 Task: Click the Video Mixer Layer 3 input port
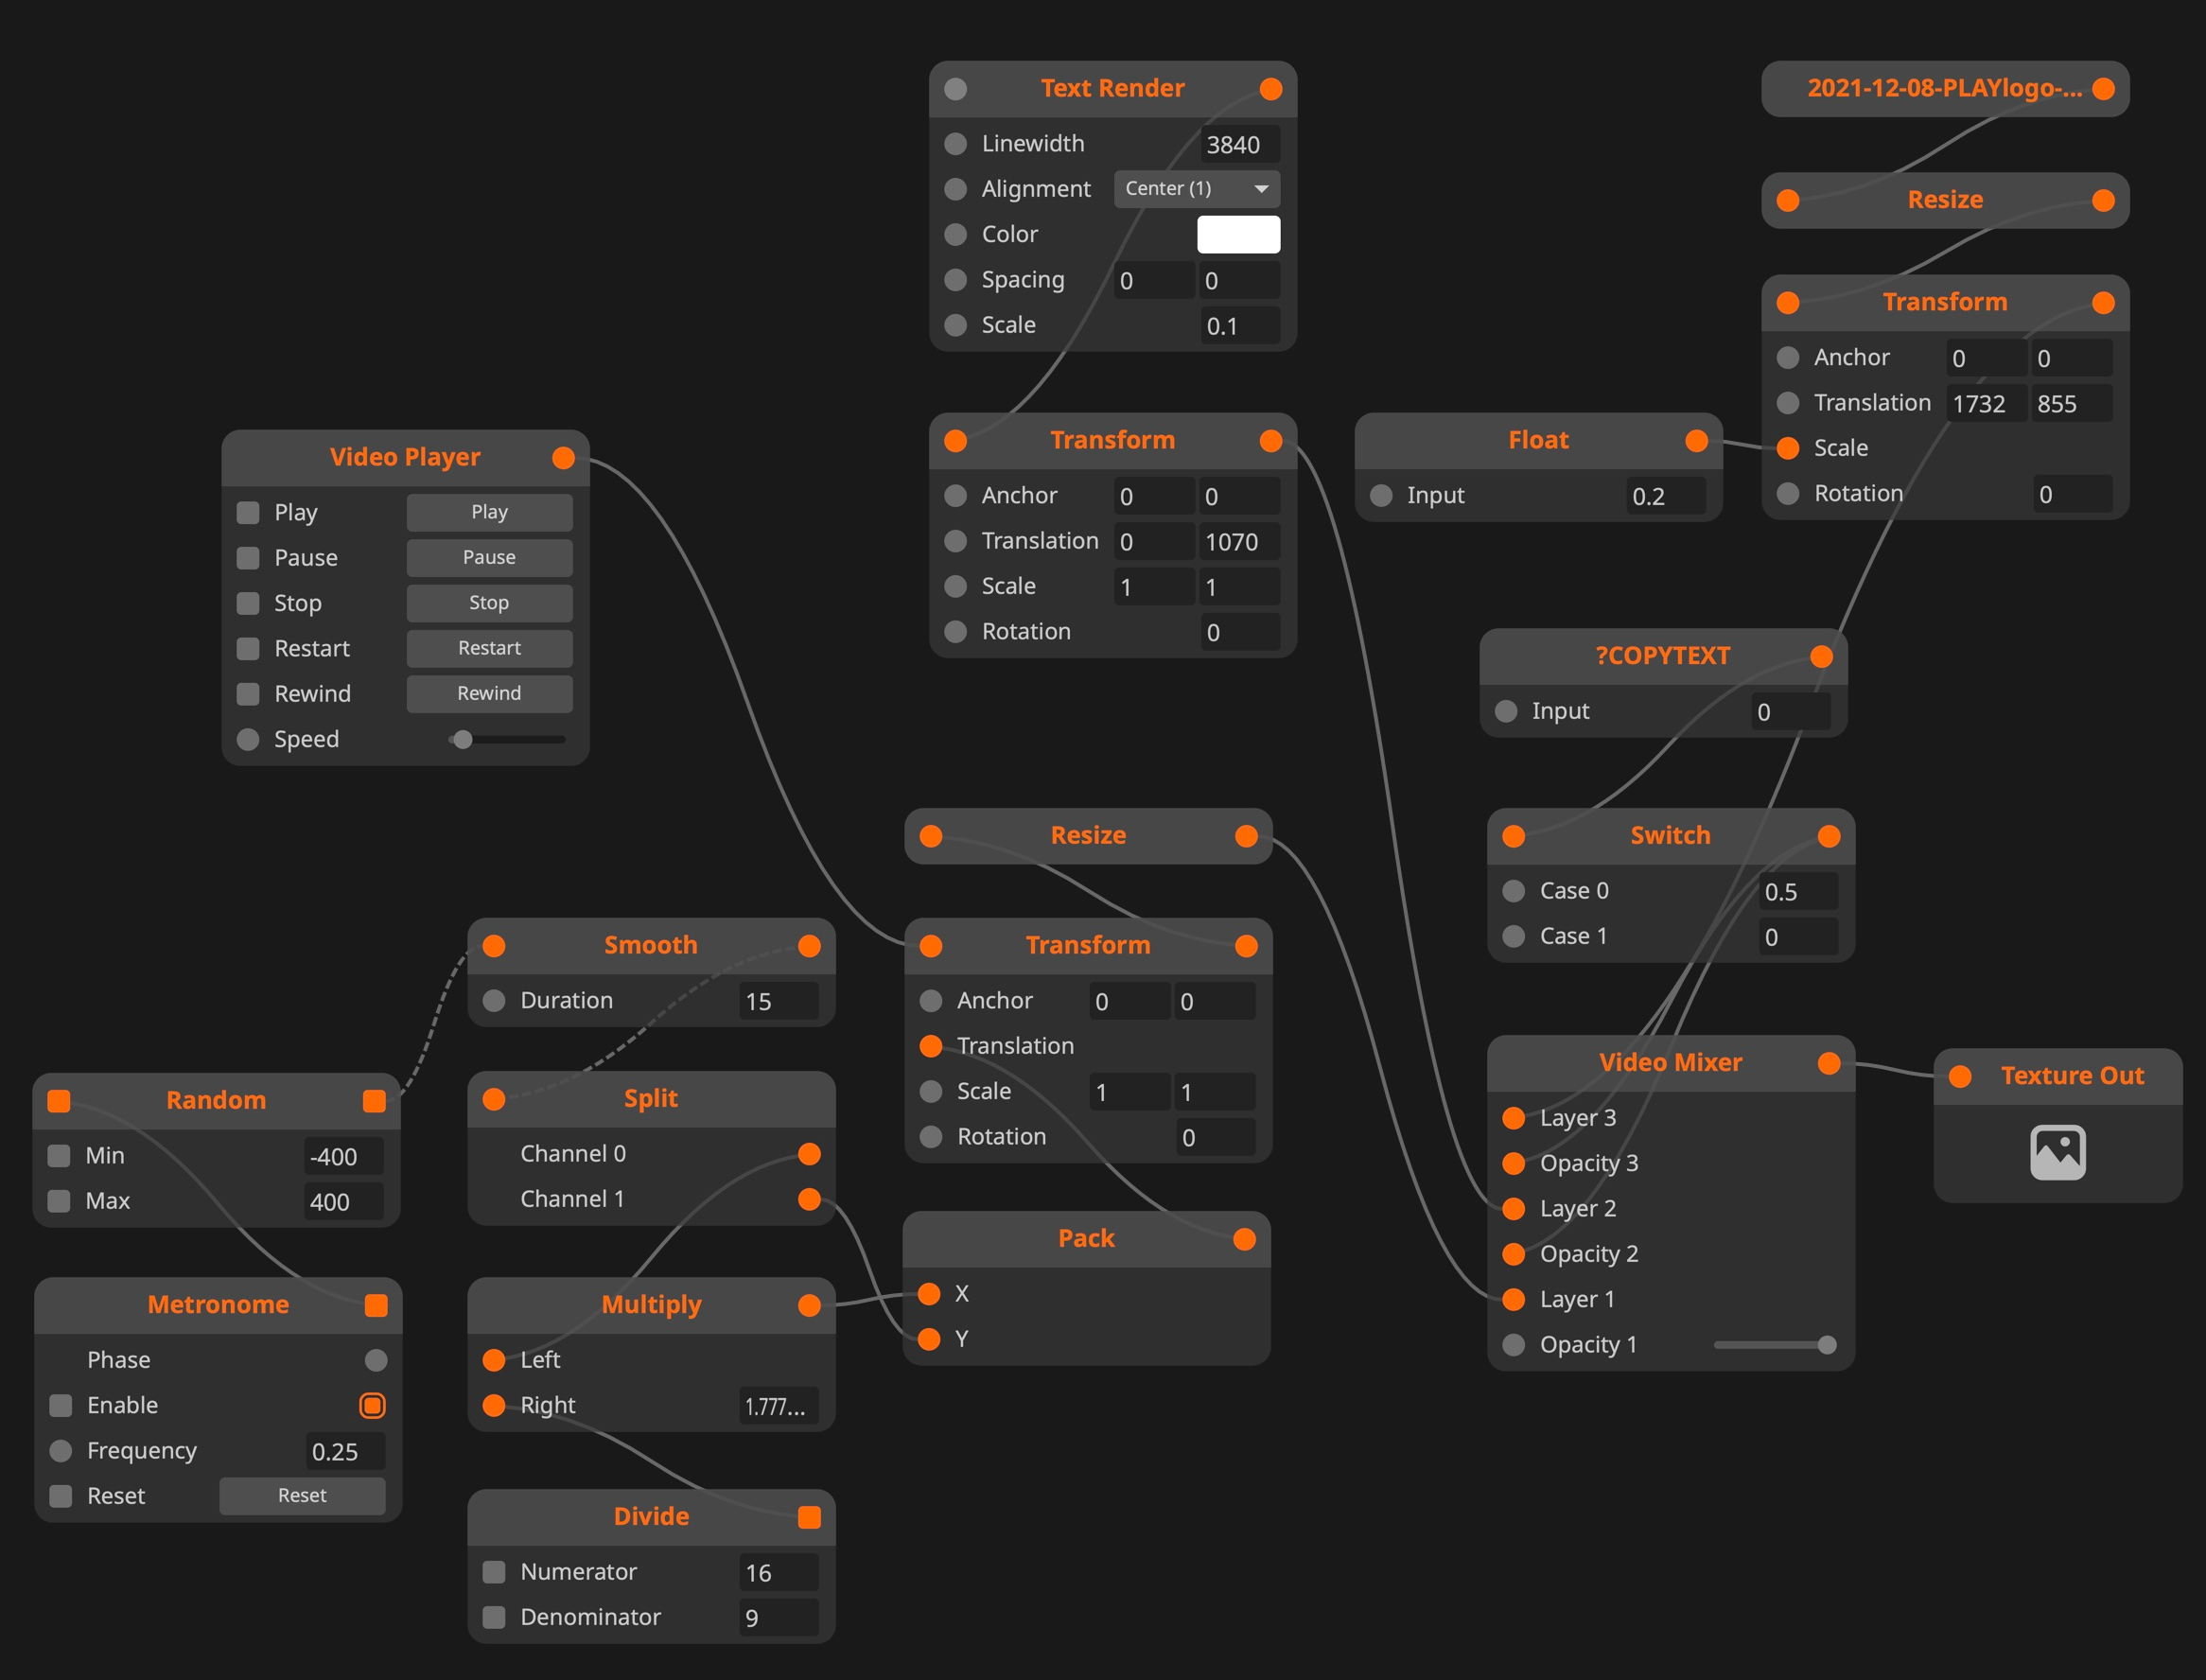pyautogui.click(x=1513, y=1118)
